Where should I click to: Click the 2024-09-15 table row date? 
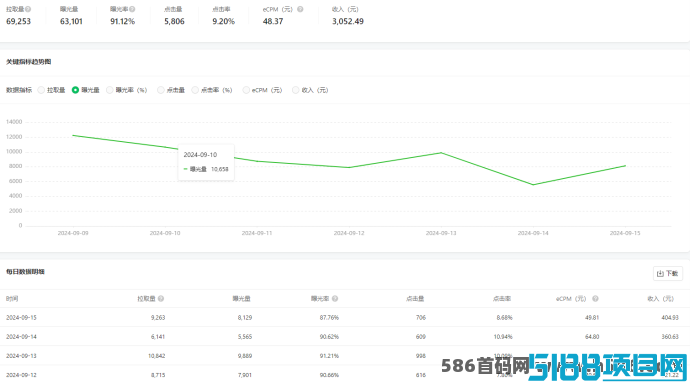pyautogui.click(x=21, y=317)
